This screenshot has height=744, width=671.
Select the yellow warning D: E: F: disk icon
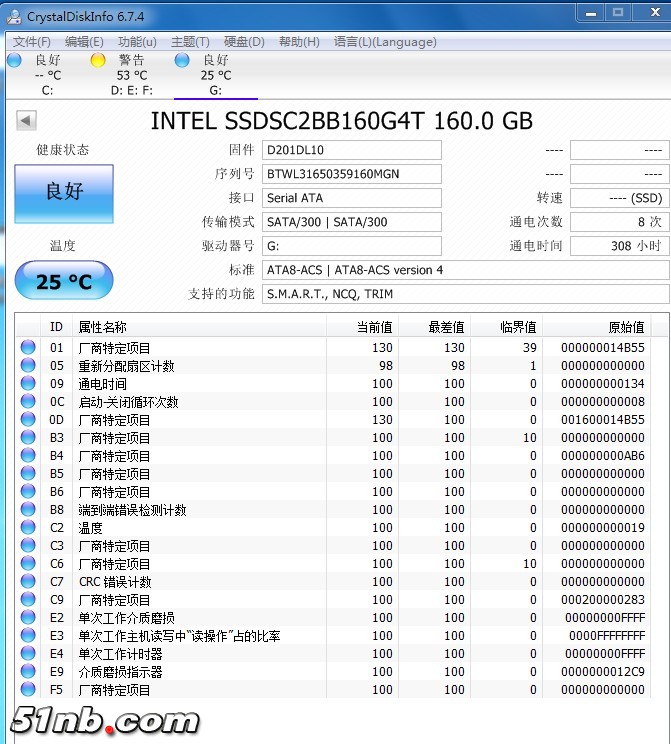tap(98, 61)
